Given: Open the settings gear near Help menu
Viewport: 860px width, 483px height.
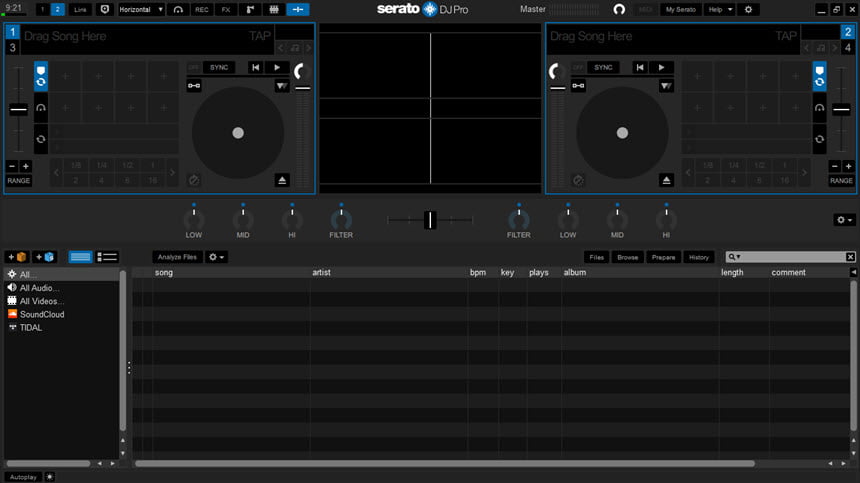Looking at the screenshot, I should click(748, 9).
